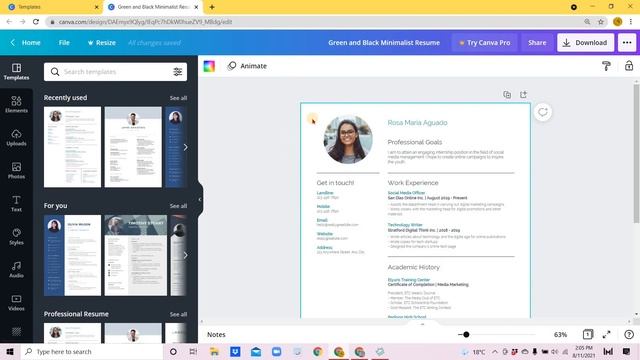Viewport: 640px width, 360px height.
Task: Select the grey-header template in For you
Action: click(136, 256)
